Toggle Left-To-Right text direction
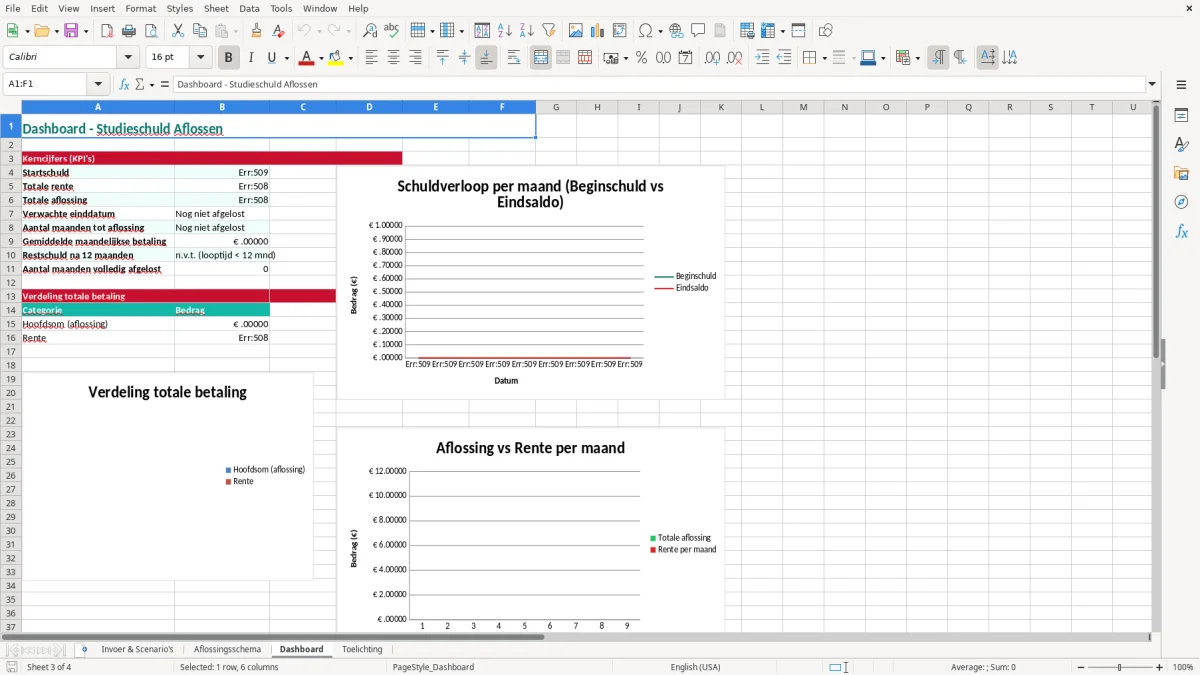Screen dimensions: 1200x675 pos(937,58)
